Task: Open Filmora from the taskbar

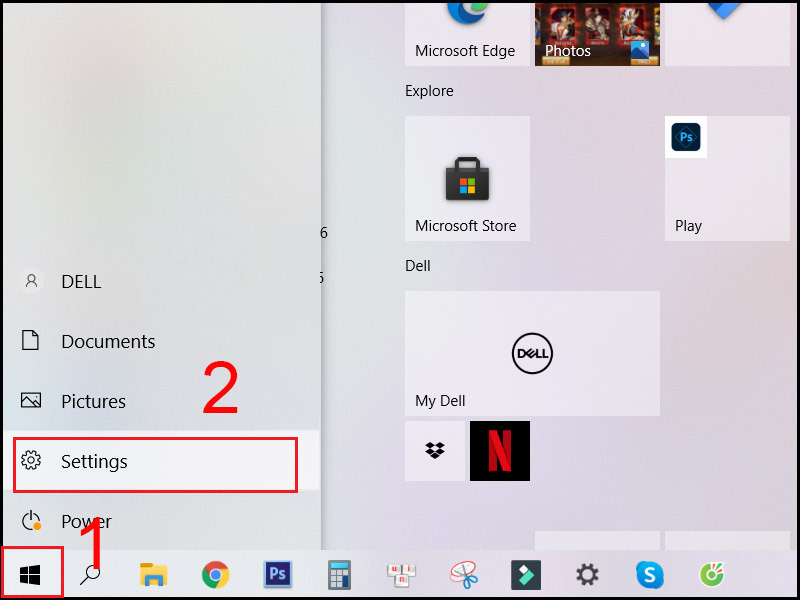Action: click(525, 574)
